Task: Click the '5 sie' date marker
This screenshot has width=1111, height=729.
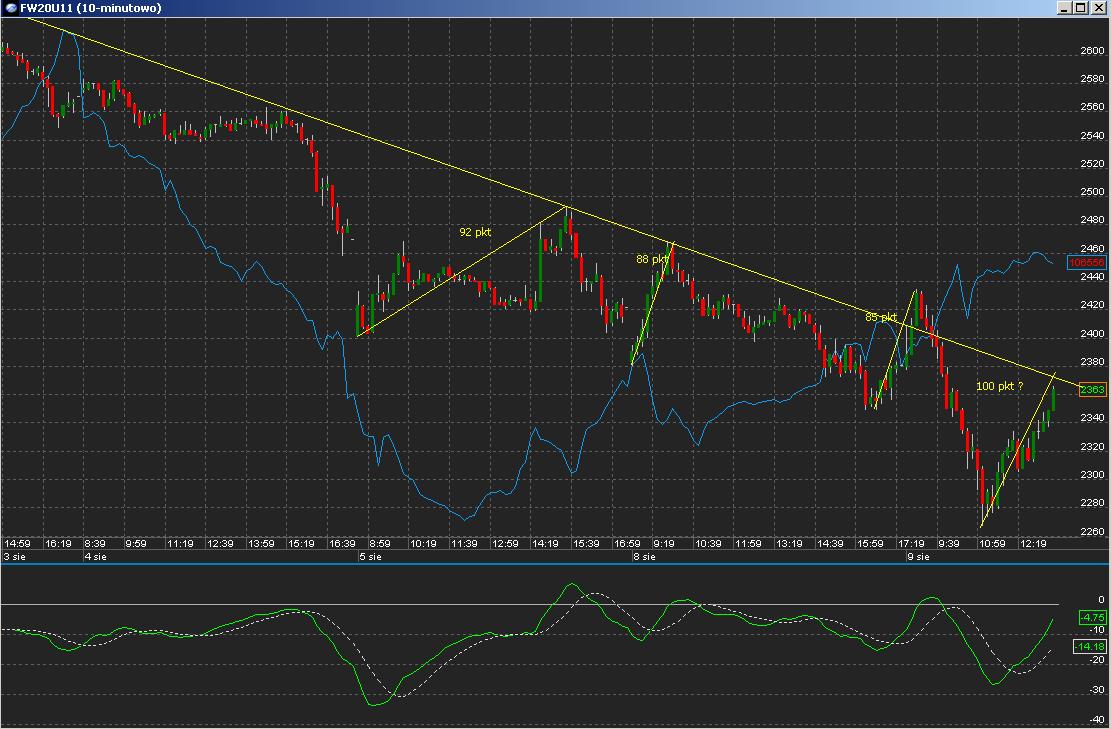Action: [370, 556]
